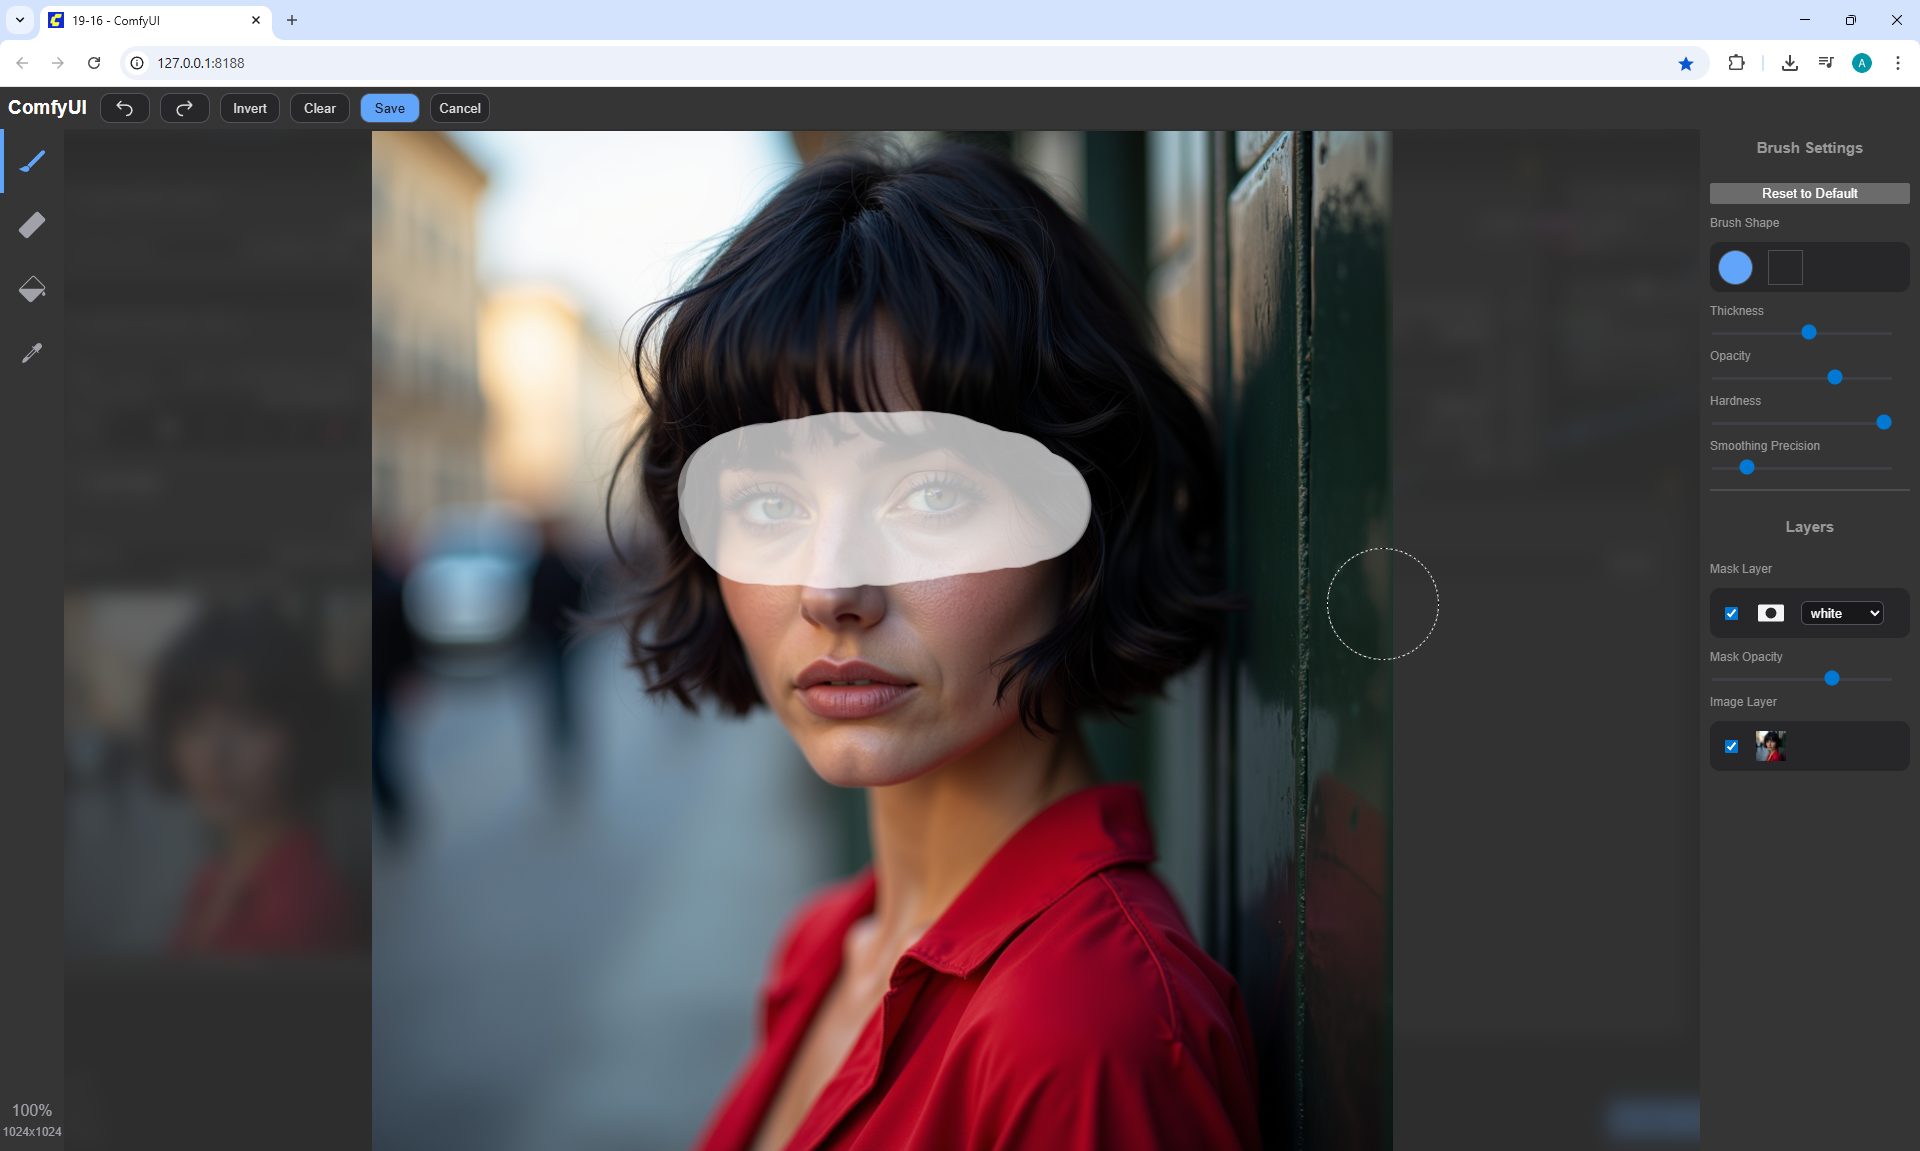Open the white mask color dropdown
Image resolution: width=1920 pixels, height=1151 pixels.
[1842, 613]
